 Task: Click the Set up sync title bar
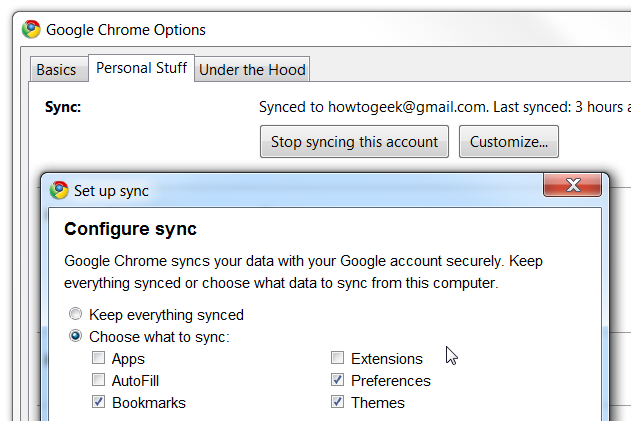(300, 190)
